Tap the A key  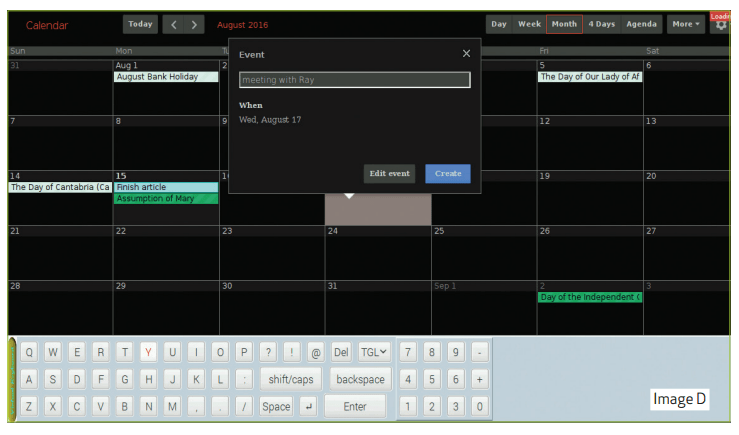coord(29,379)
